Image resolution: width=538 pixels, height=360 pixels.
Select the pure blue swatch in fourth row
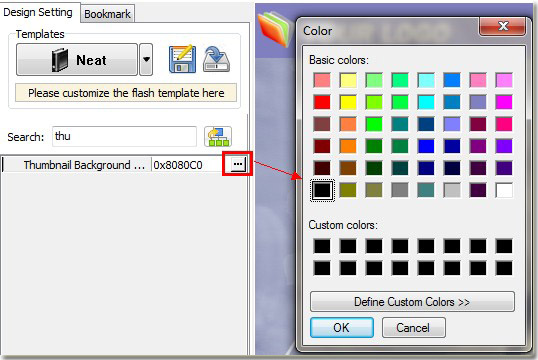pyautogui.click(x=426, y=146)
